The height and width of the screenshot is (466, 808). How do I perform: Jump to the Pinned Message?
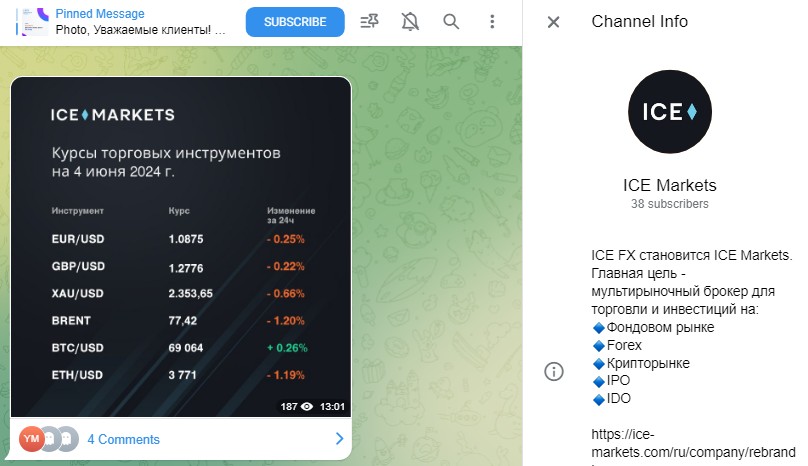click(140, 22)
